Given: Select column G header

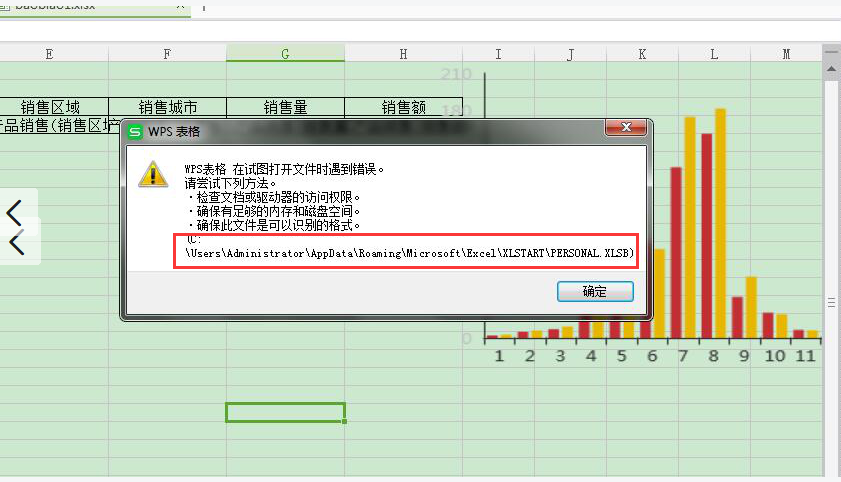Looking at the screenshot, I should (285, 54).
